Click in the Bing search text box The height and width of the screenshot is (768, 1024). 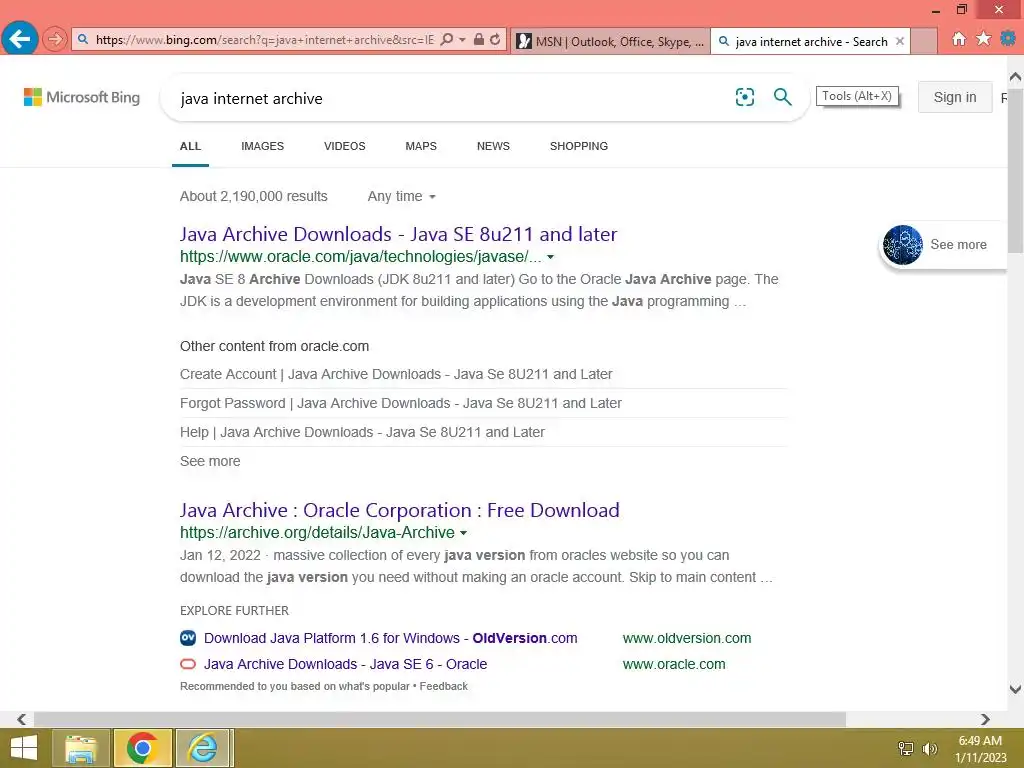[451, 99]
